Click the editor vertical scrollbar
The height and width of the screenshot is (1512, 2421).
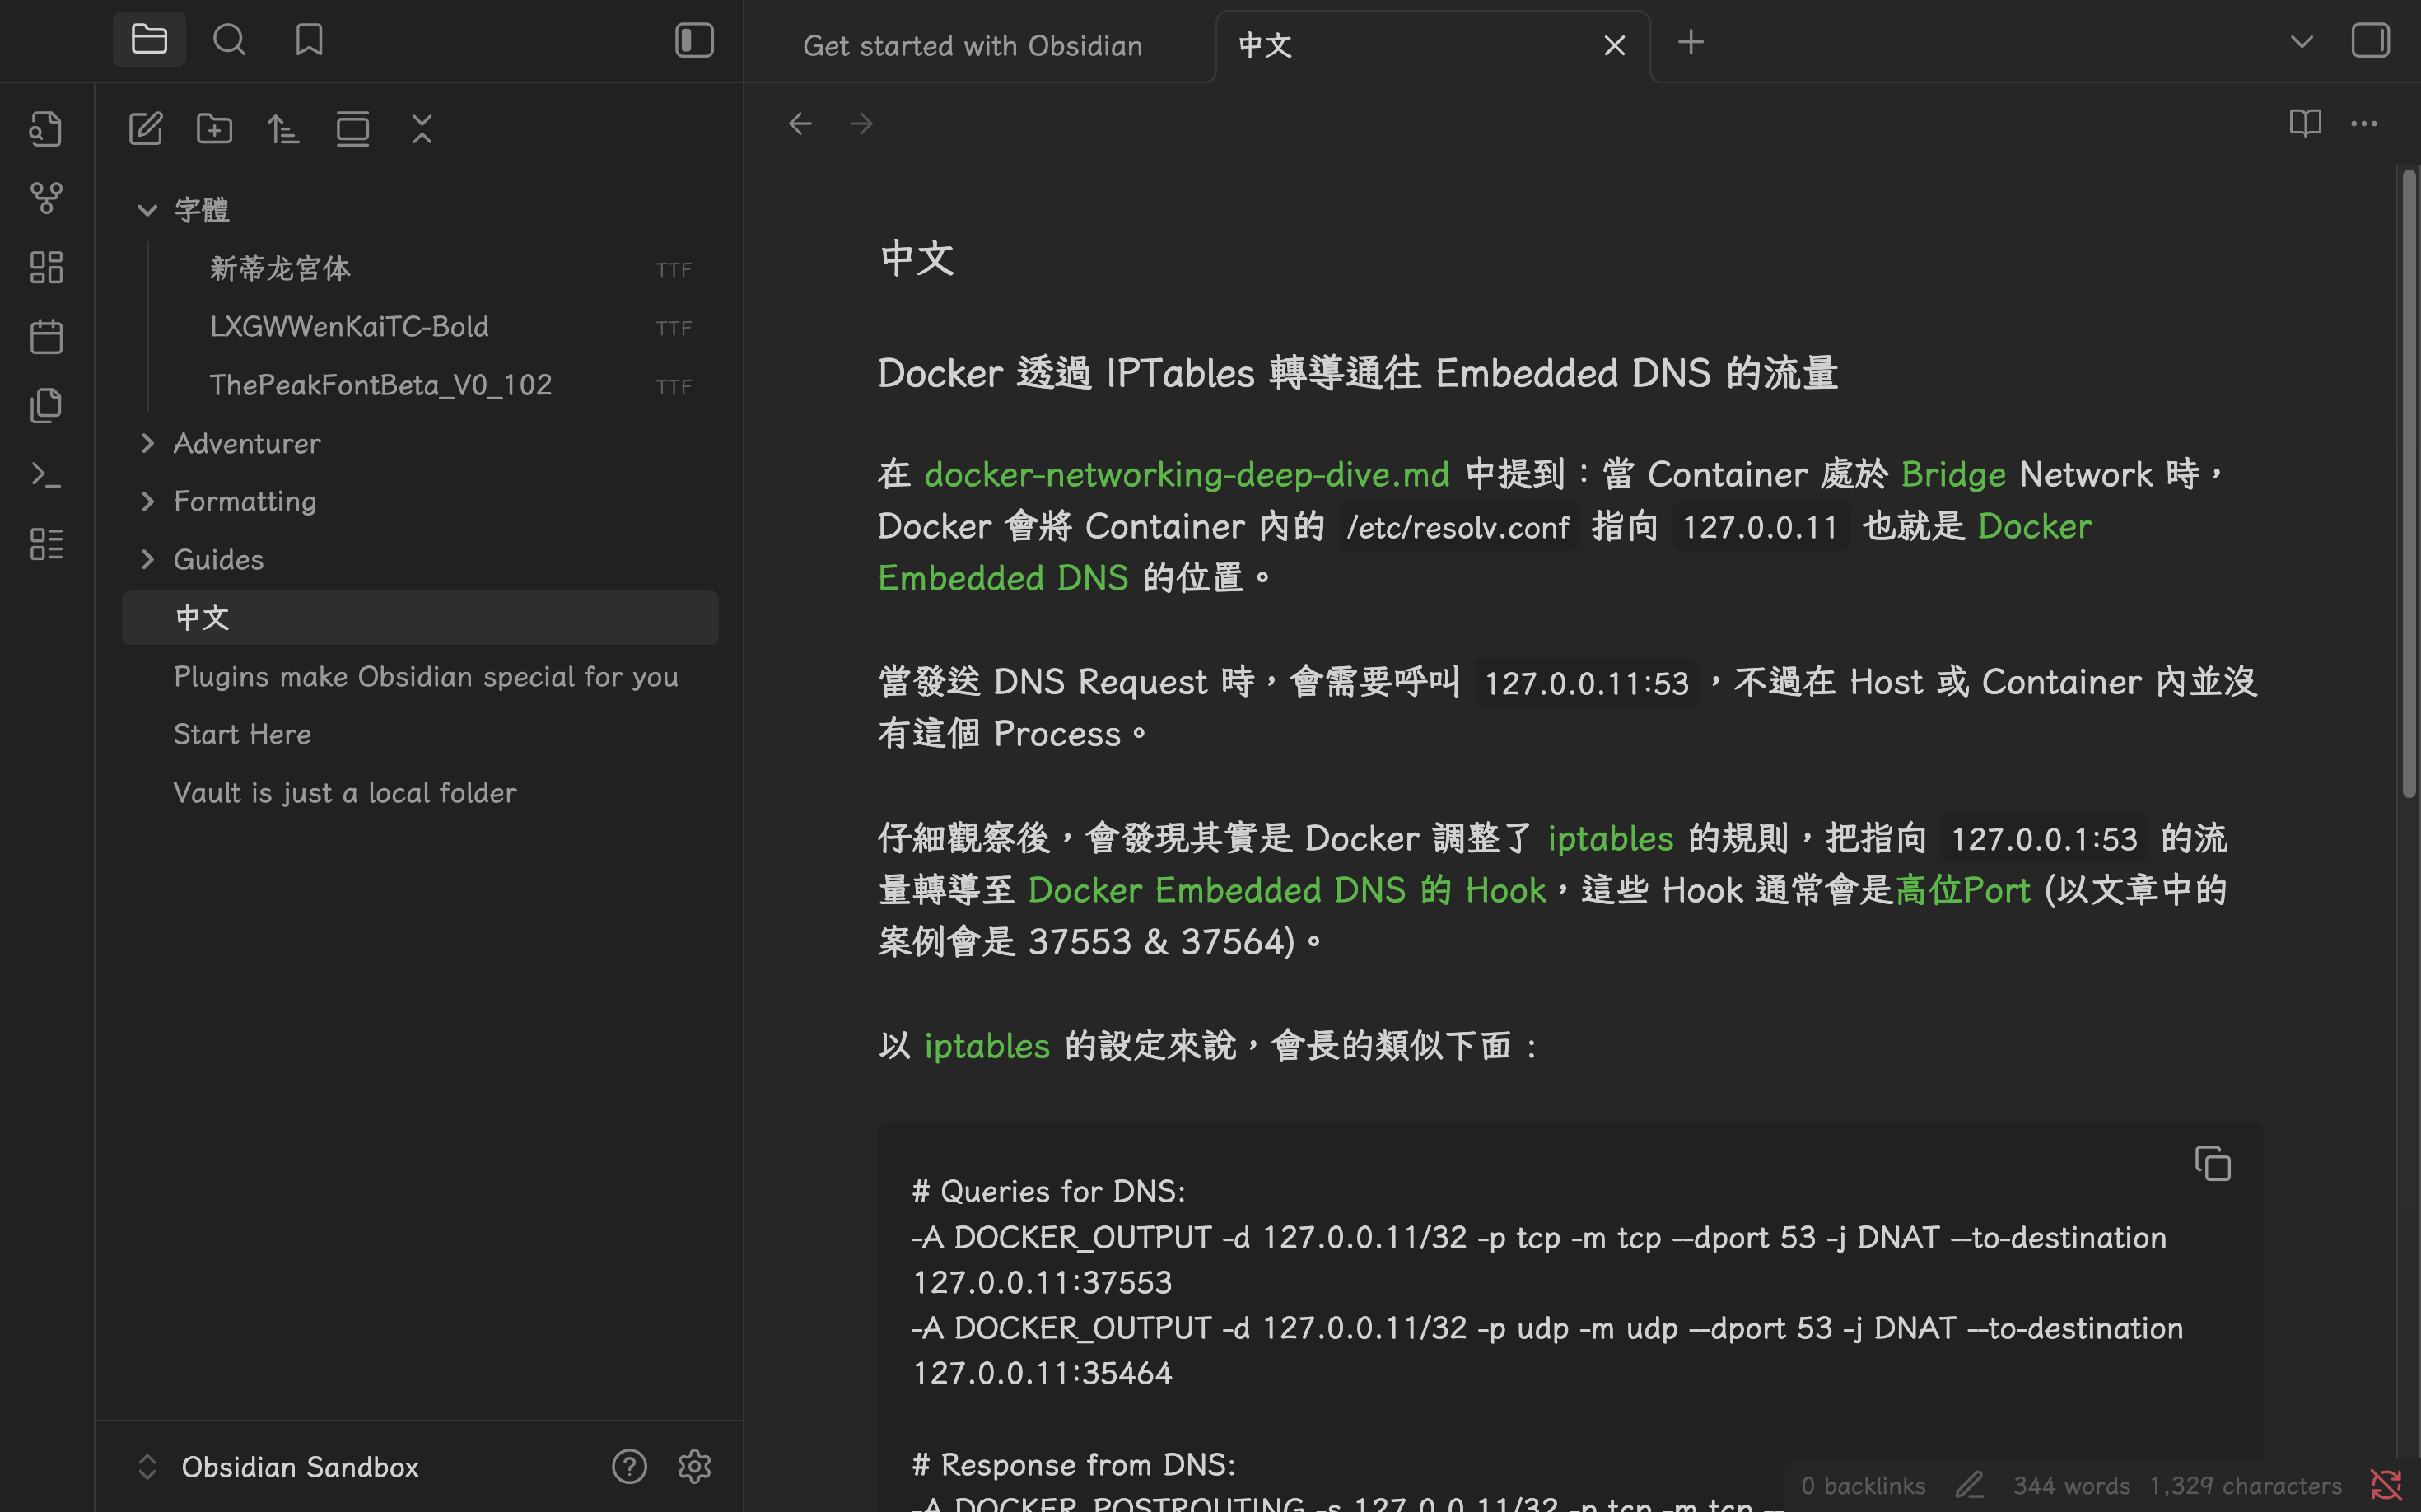click(x=2408, y=480)
